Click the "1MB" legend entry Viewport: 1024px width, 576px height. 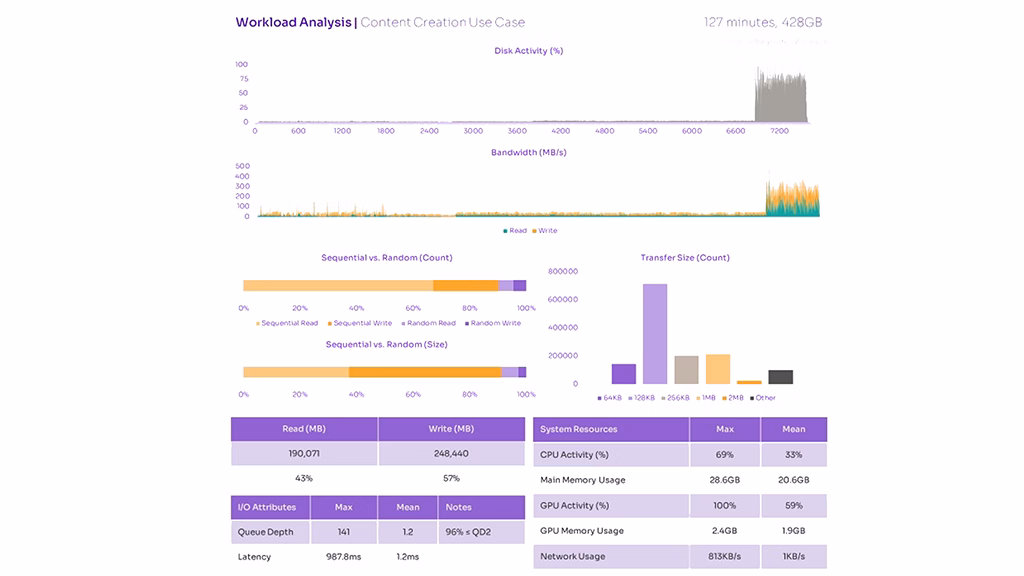click(706, 398)
